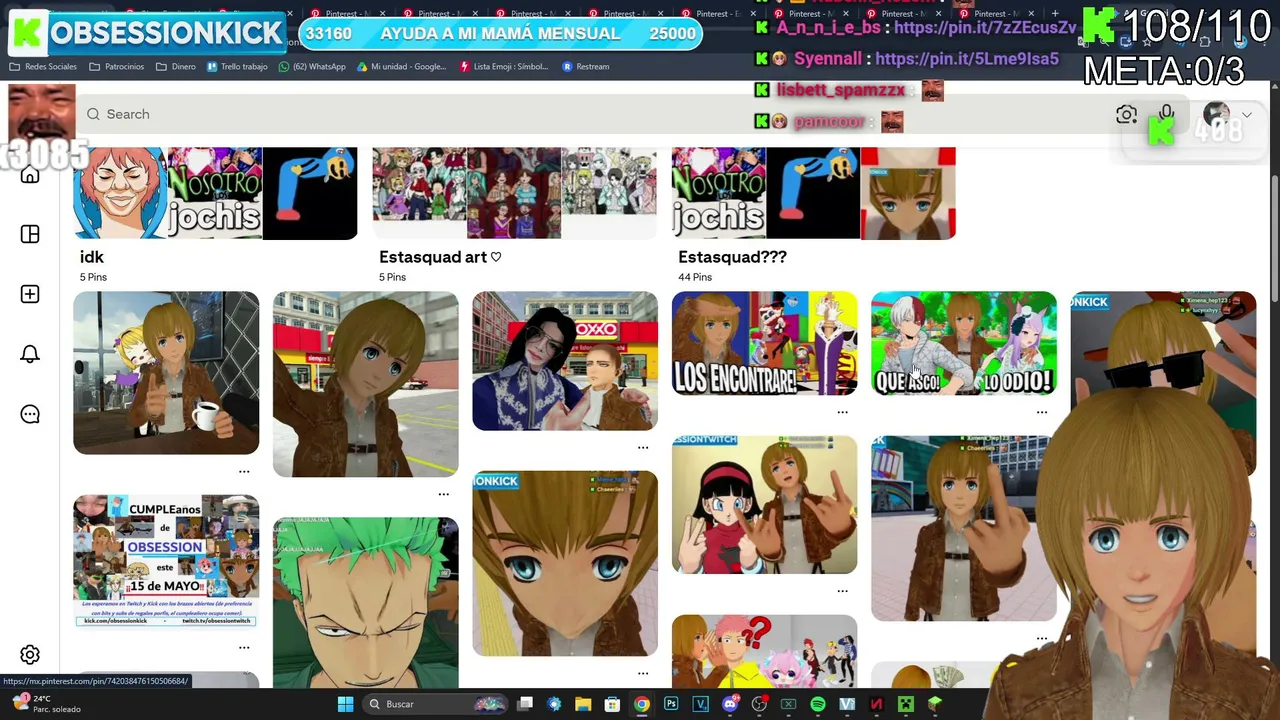Open the pin with the coffee cup
Image resolution: width=1280 pixels, height=720 pixels.
tap(166, 373)
